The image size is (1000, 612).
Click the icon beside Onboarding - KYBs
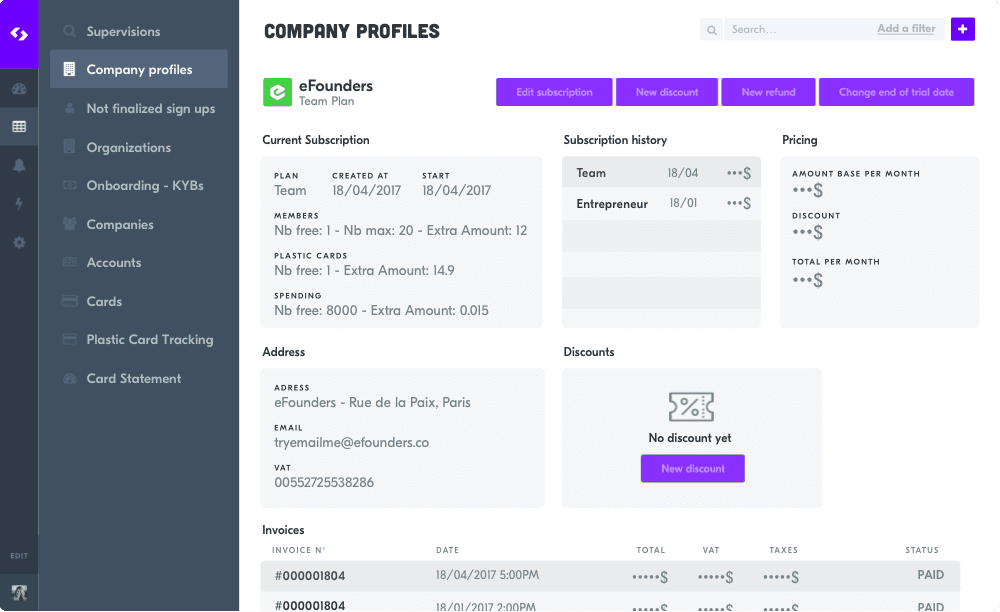tap(70, 186)
